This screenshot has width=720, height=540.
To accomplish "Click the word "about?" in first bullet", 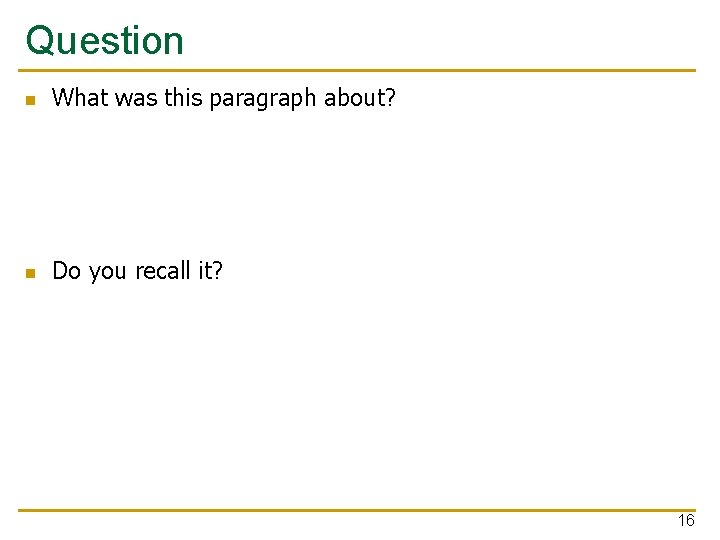I will click(x=360, y=97).
